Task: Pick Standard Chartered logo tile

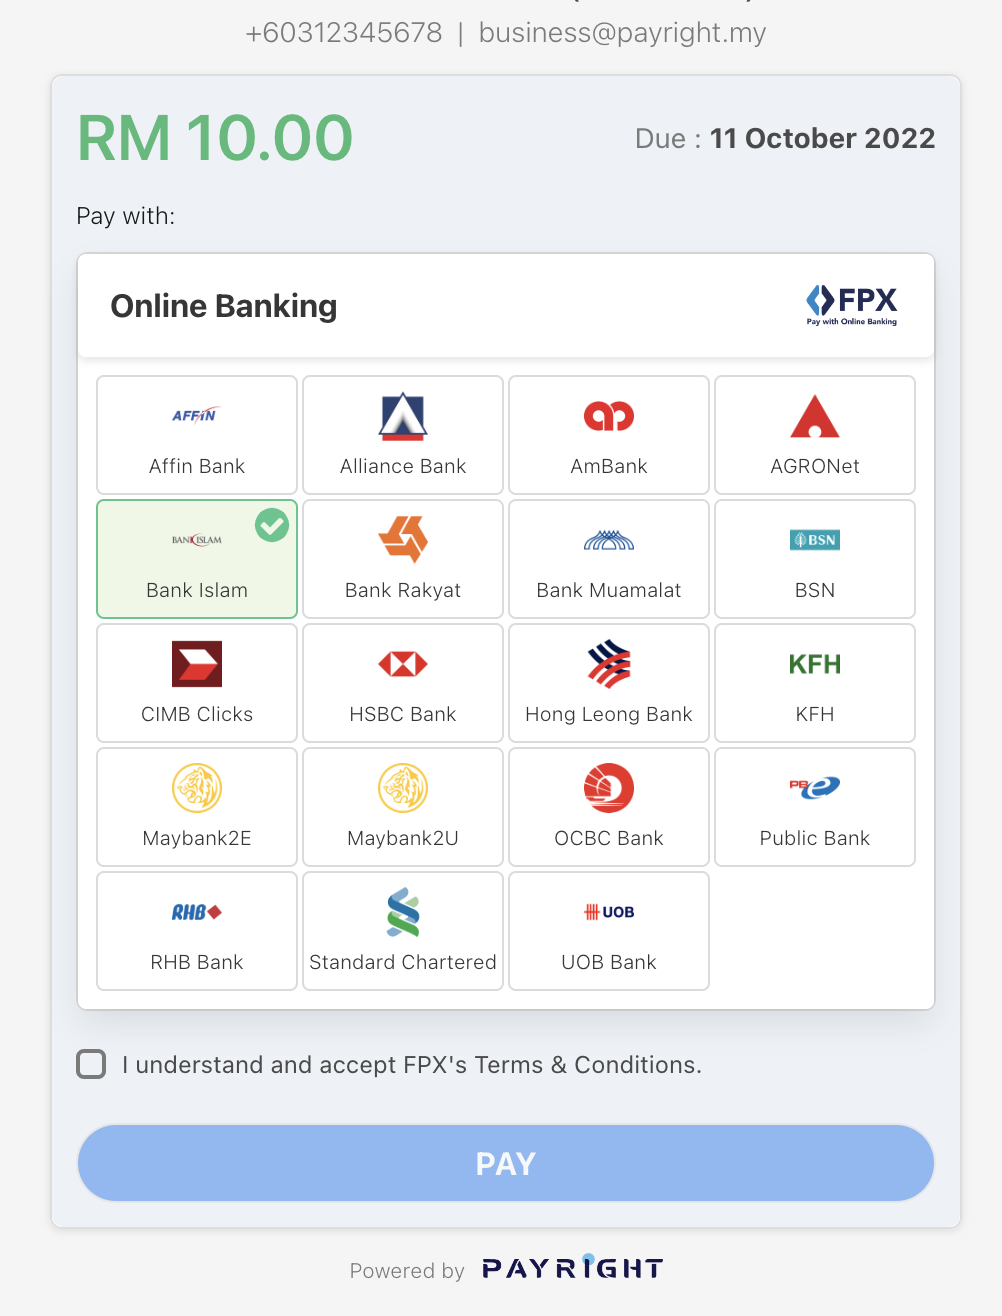Action: [x=402, y=930]
